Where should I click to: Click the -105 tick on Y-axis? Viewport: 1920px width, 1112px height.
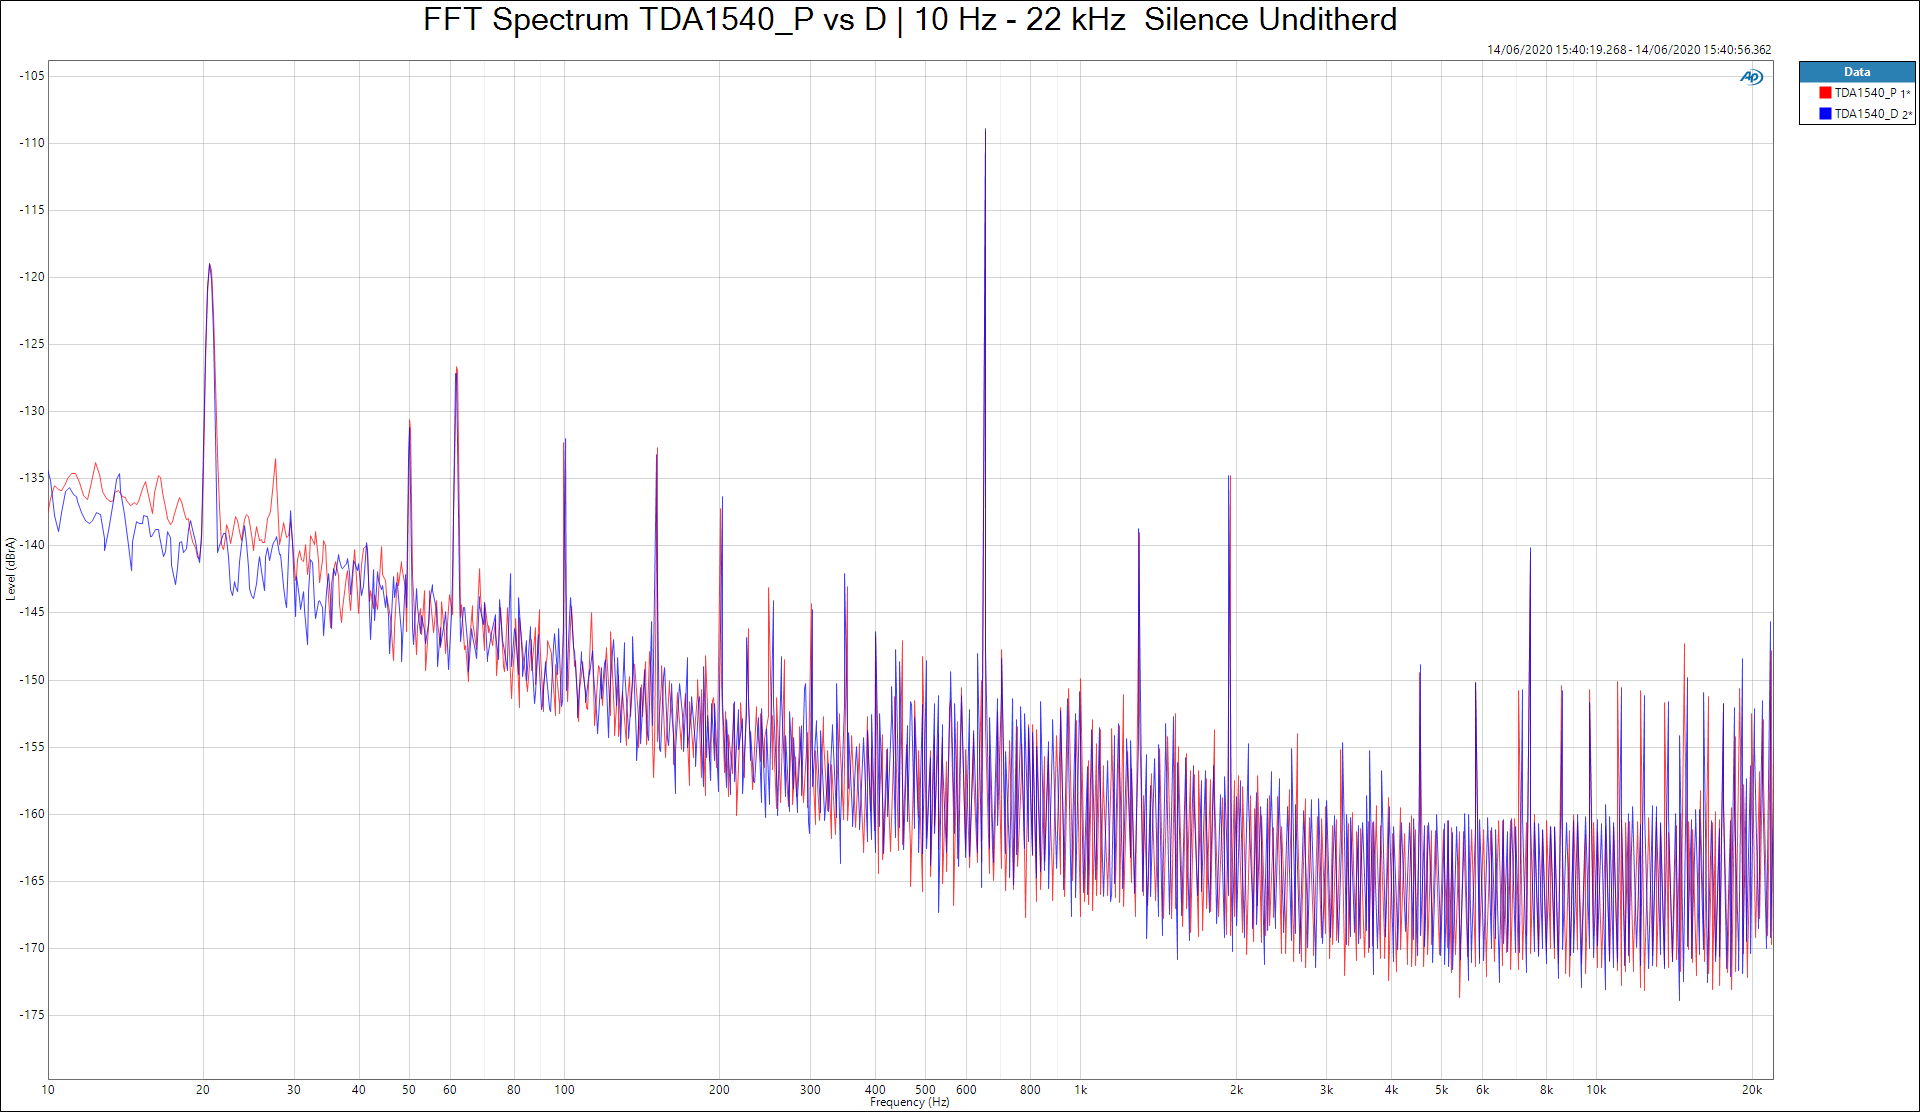point(32,76)
